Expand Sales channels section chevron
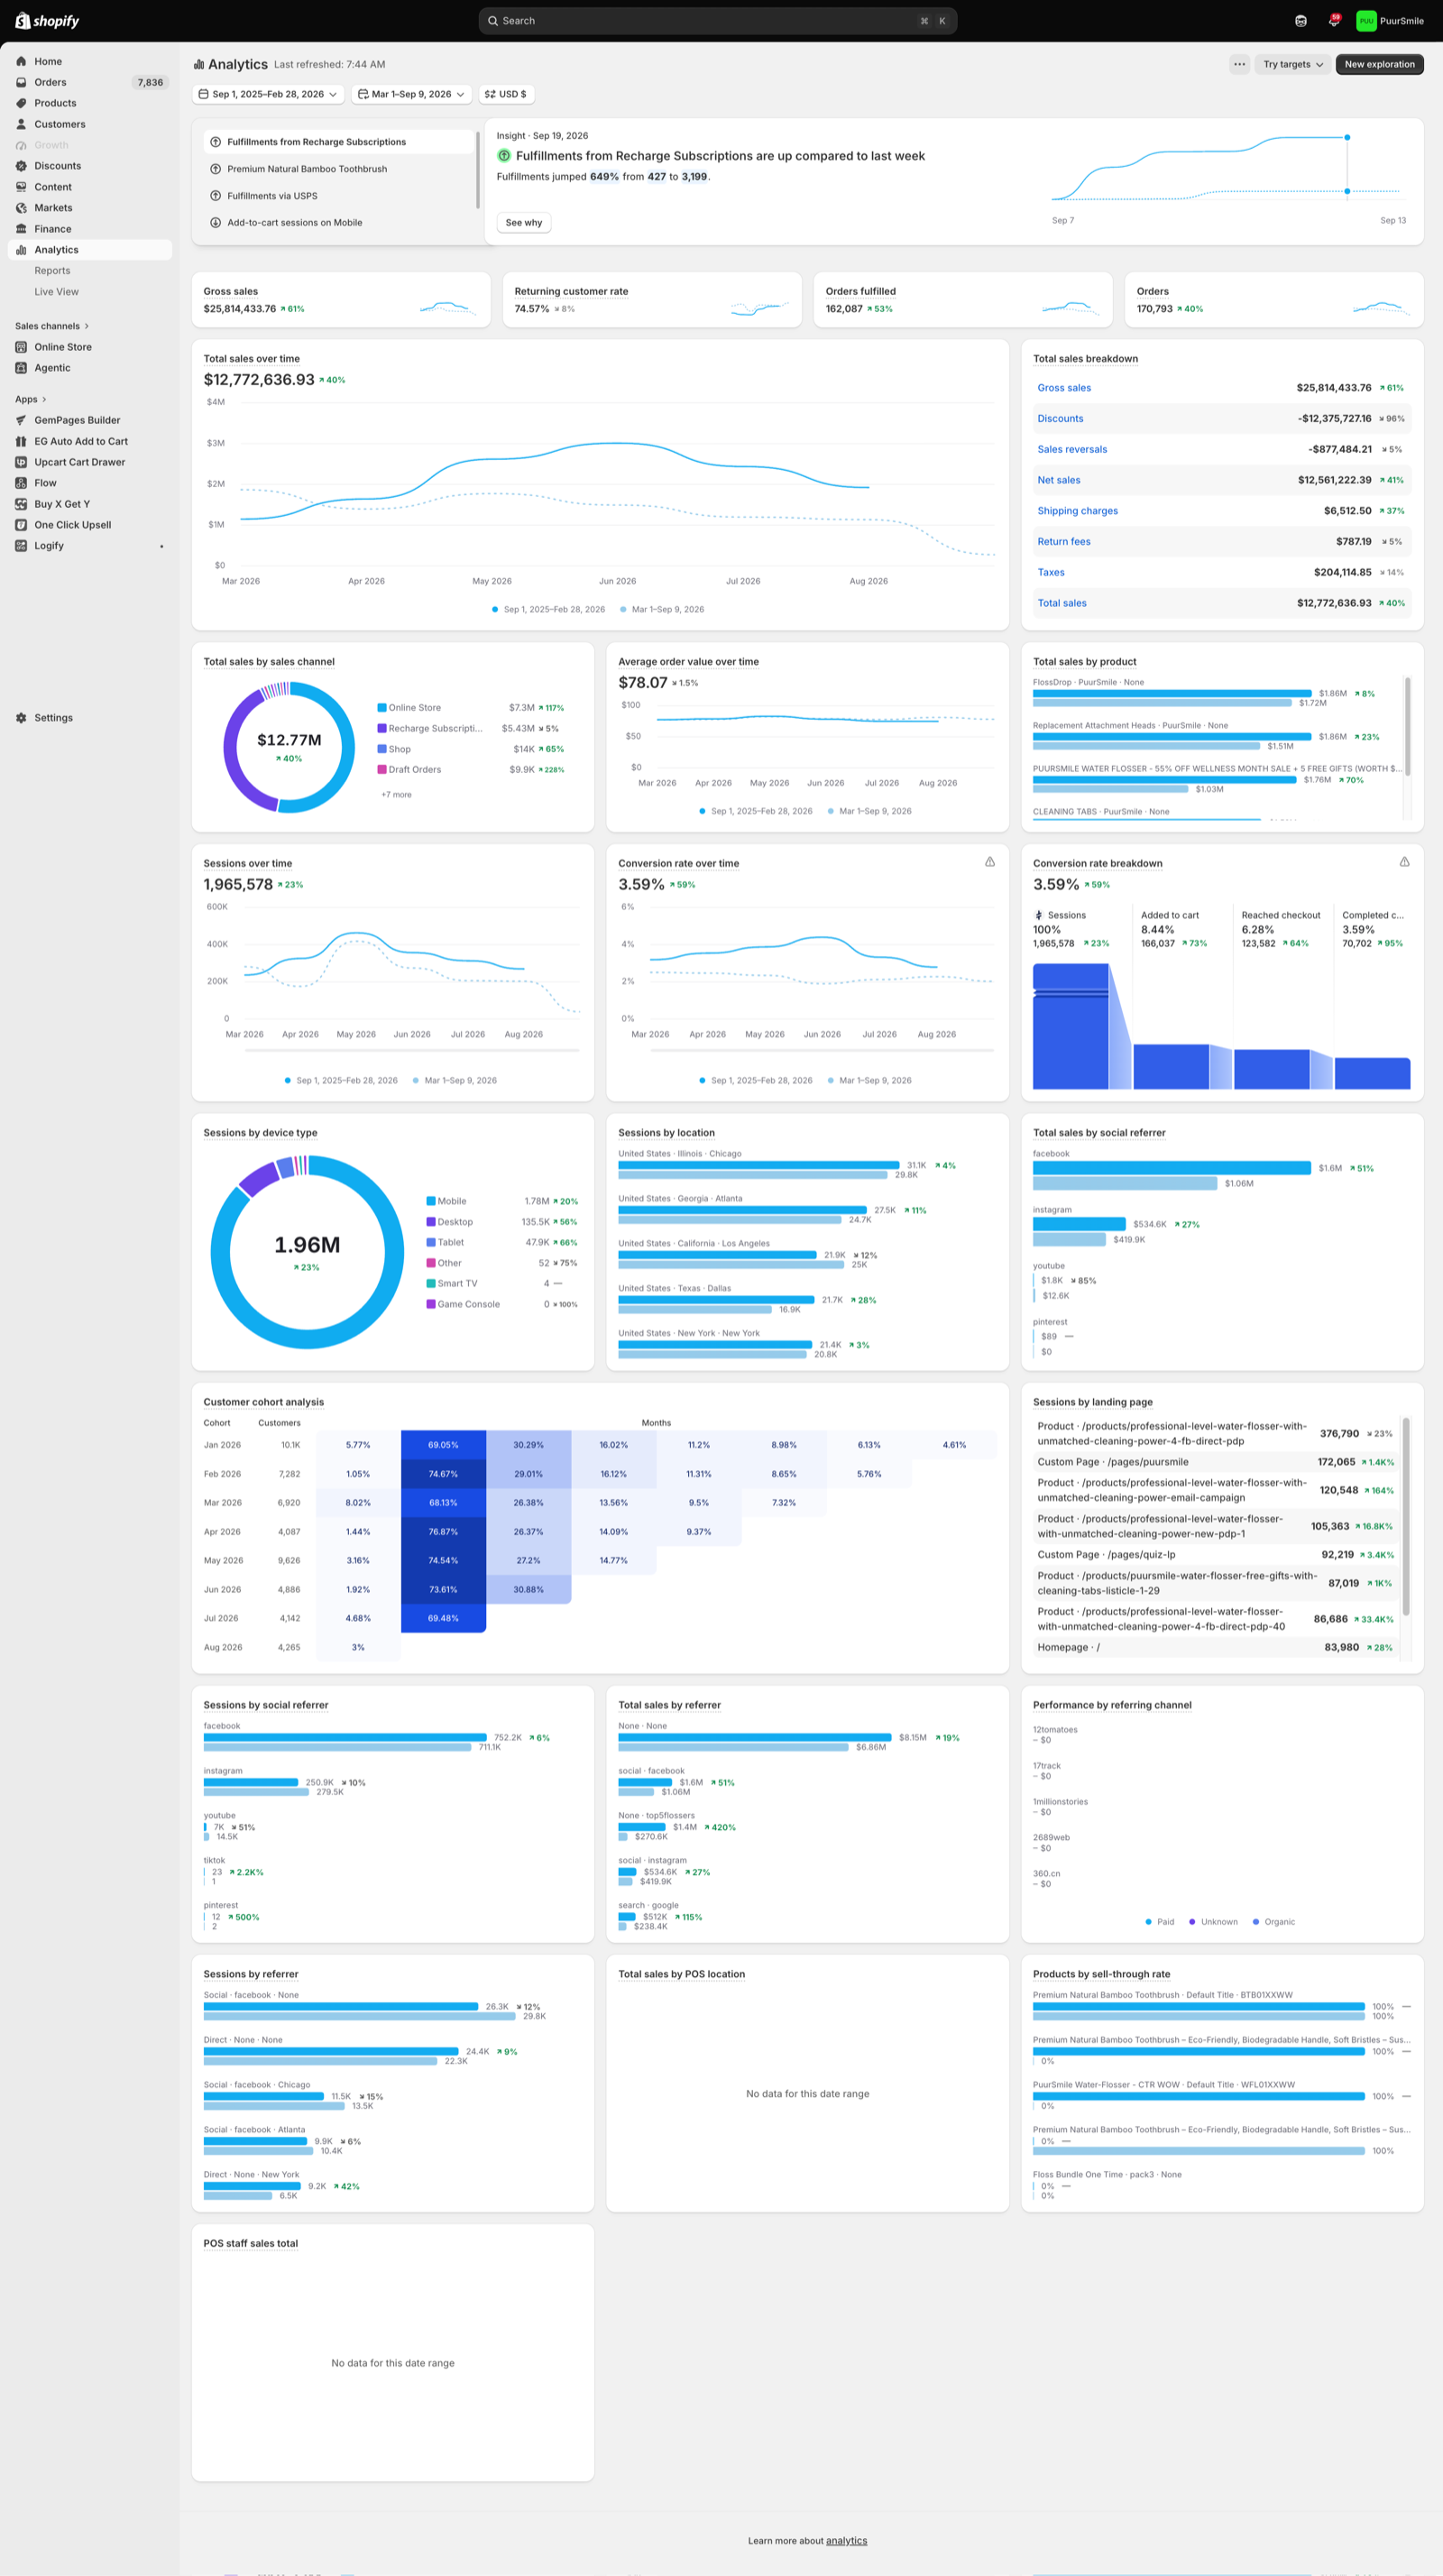 pyautogui.click(x=87, y=326)
